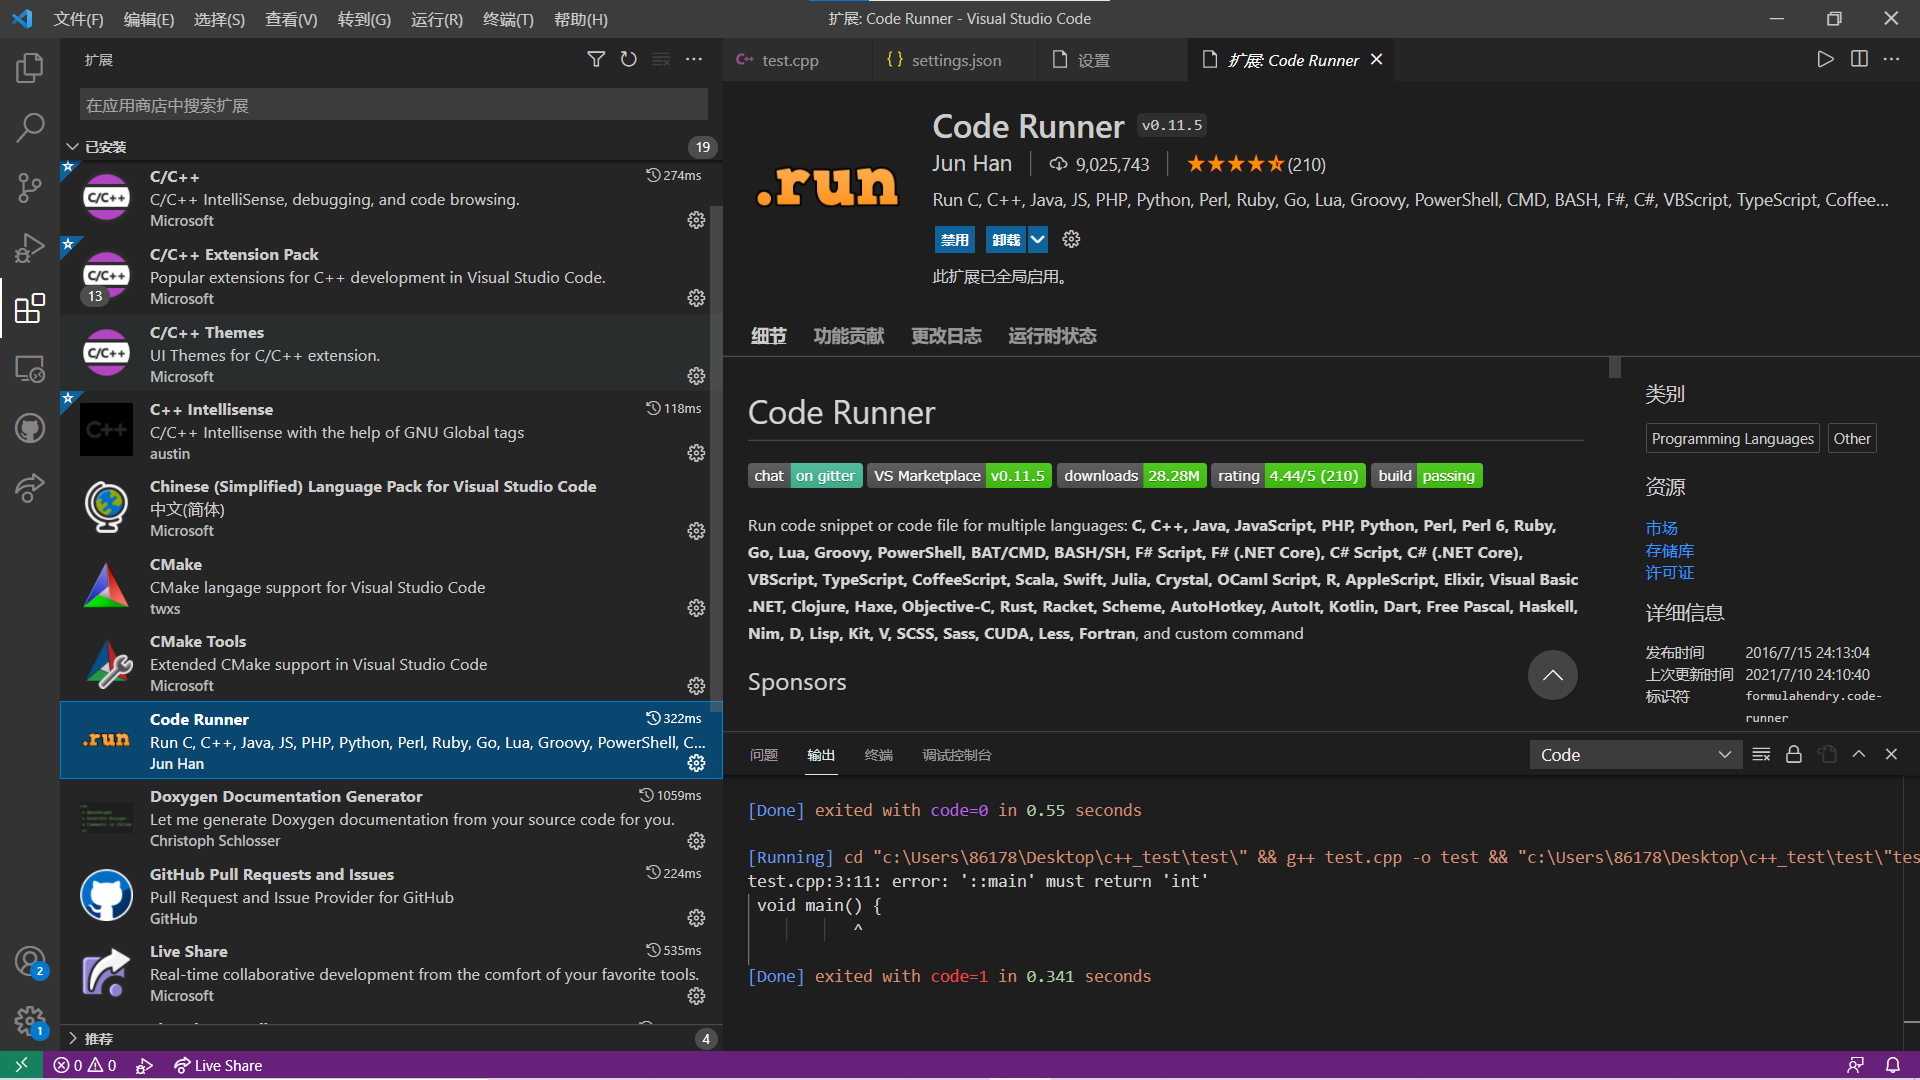Open the GitHub view in activity bar
The height and width of the screenshot is (1080, 1920).
(x=30, y=429)
